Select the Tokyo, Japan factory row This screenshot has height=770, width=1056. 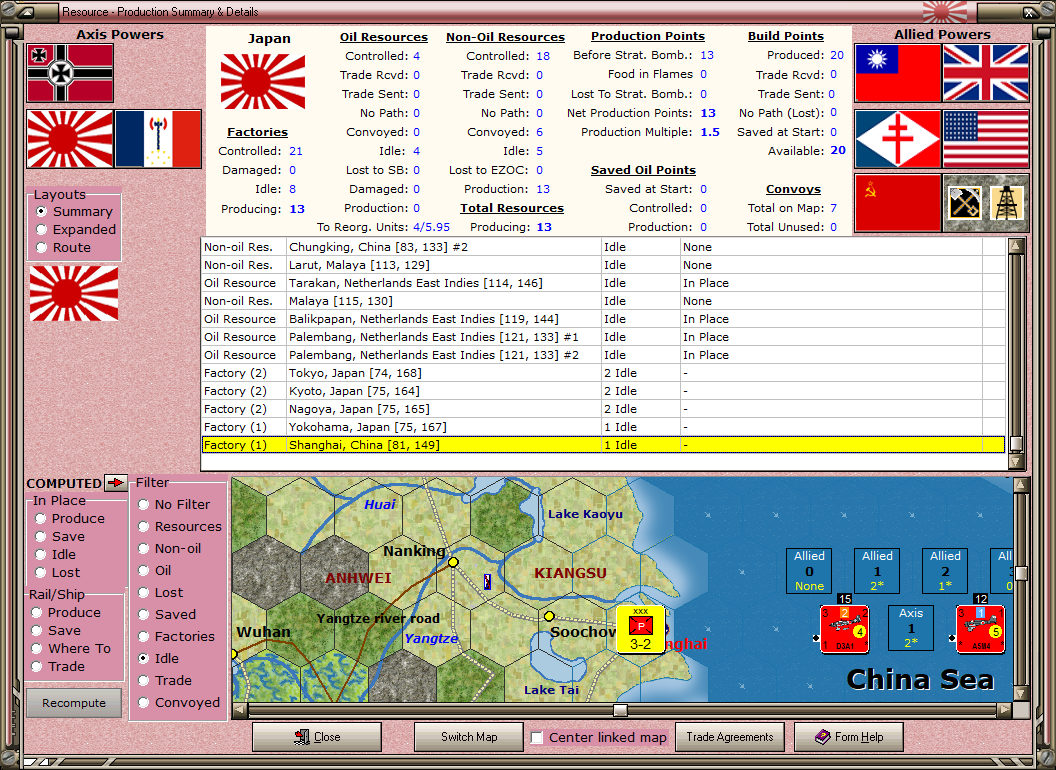point(603,373)
